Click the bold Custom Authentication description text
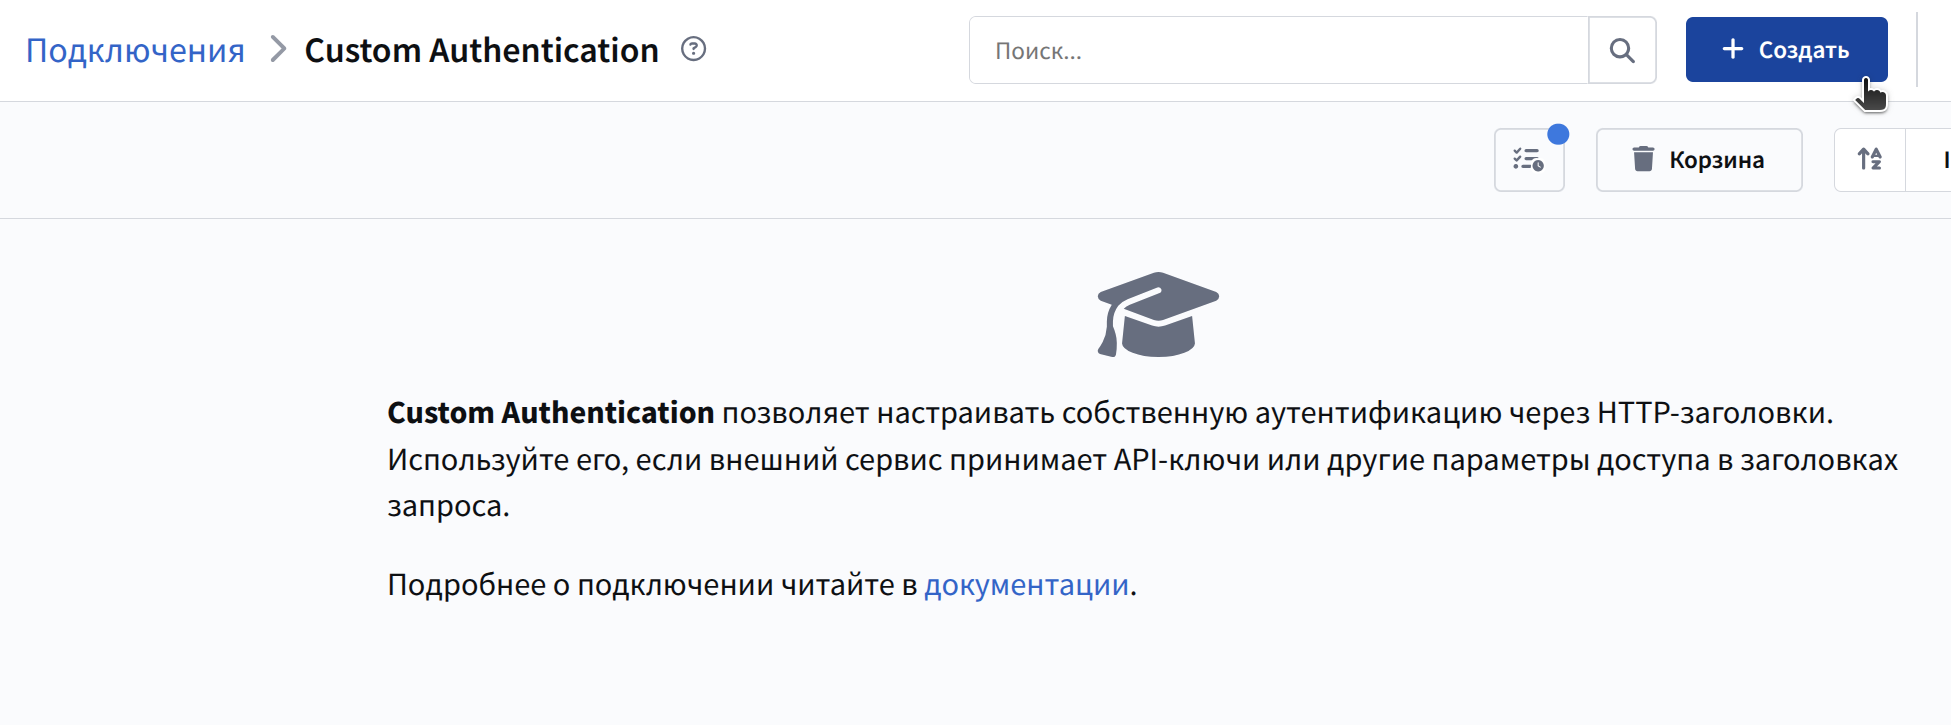1951x725 pixels. (x=550, y=412)
